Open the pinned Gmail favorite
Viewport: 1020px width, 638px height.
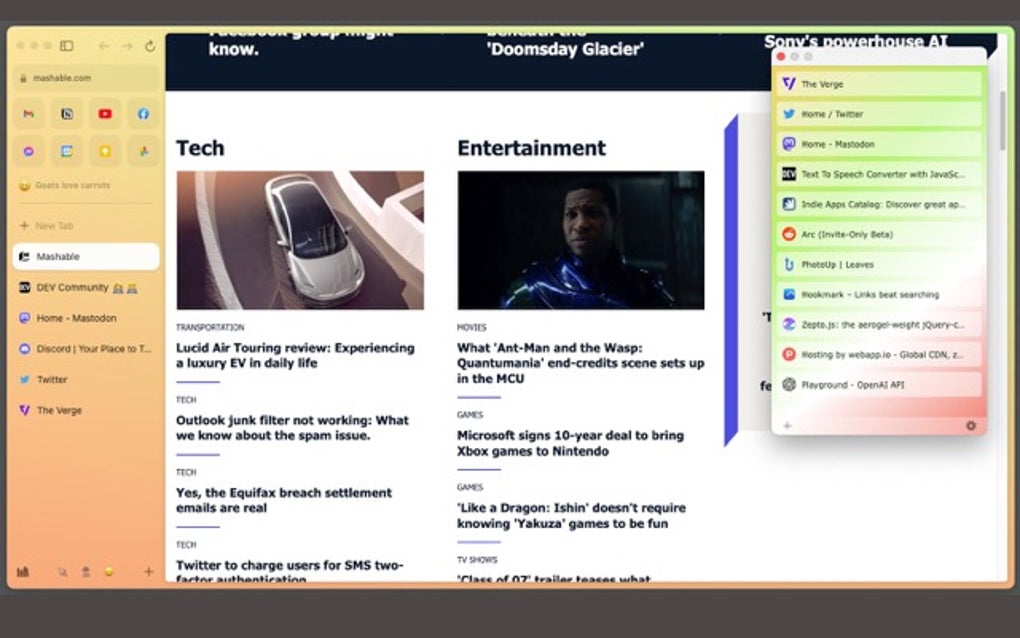(x=29, y=114)
